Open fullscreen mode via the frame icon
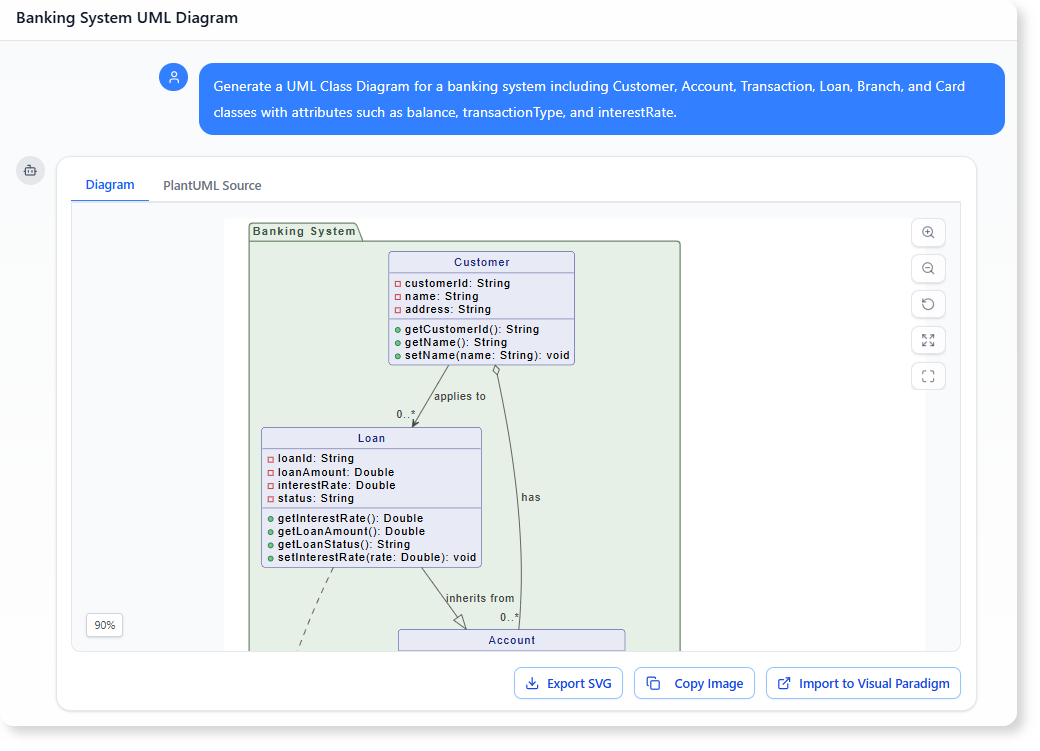 coord(928,376)
